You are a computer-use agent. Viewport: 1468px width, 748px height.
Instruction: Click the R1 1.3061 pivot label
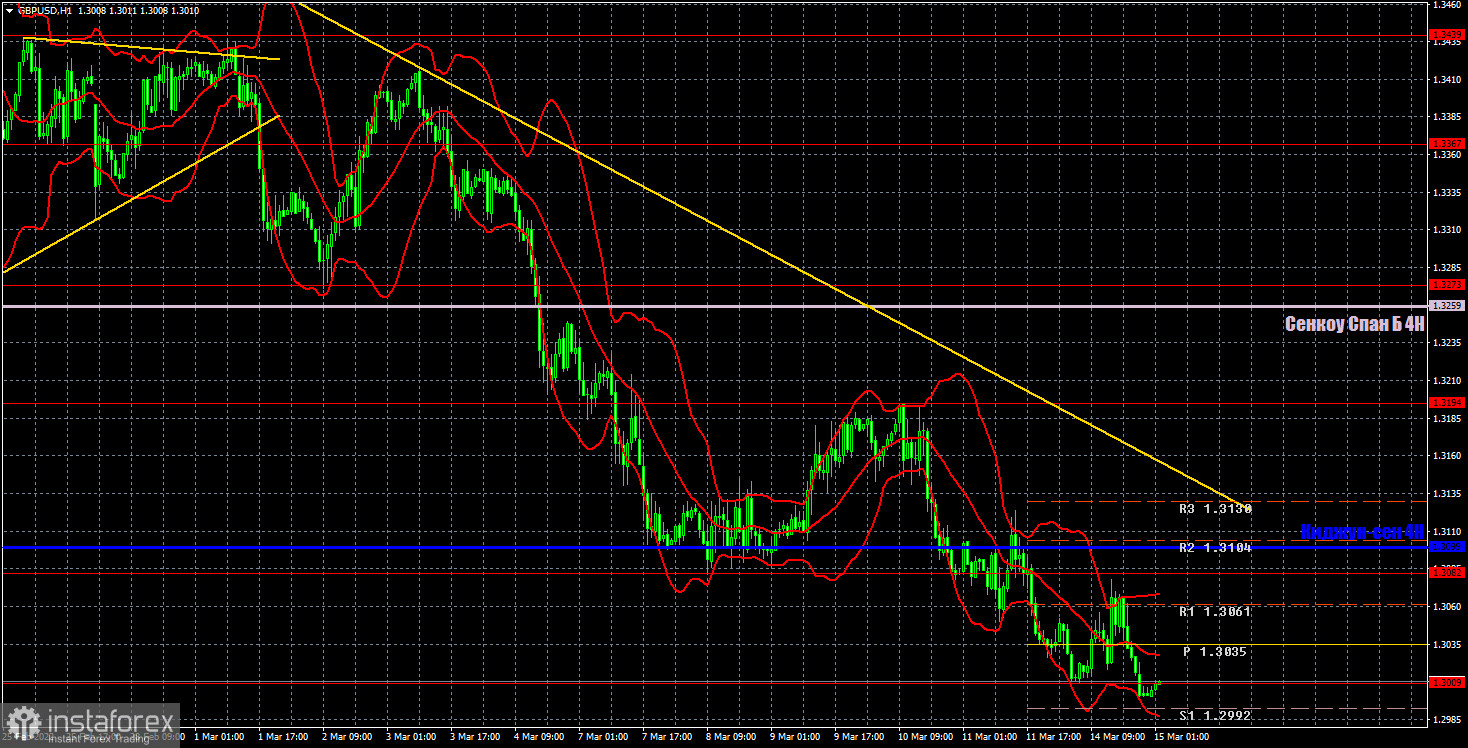(x=1215, y=611)
